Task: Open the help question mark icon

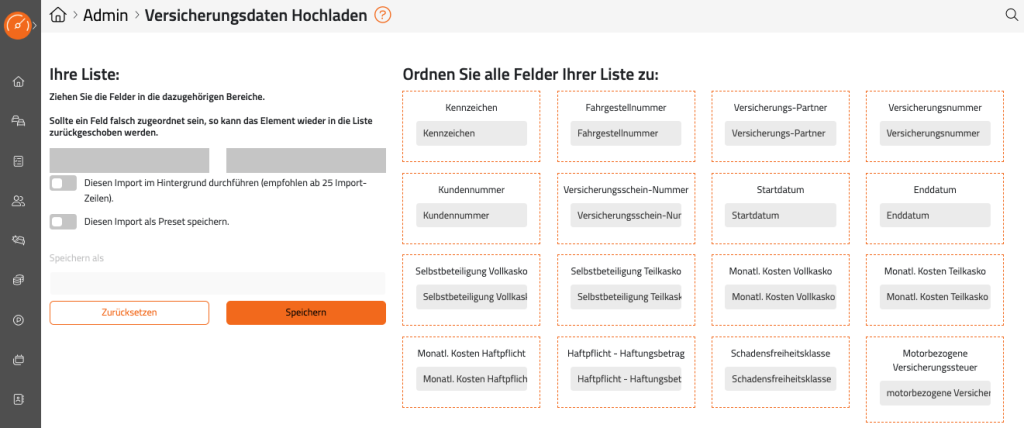Action: [x=382, y=15]
